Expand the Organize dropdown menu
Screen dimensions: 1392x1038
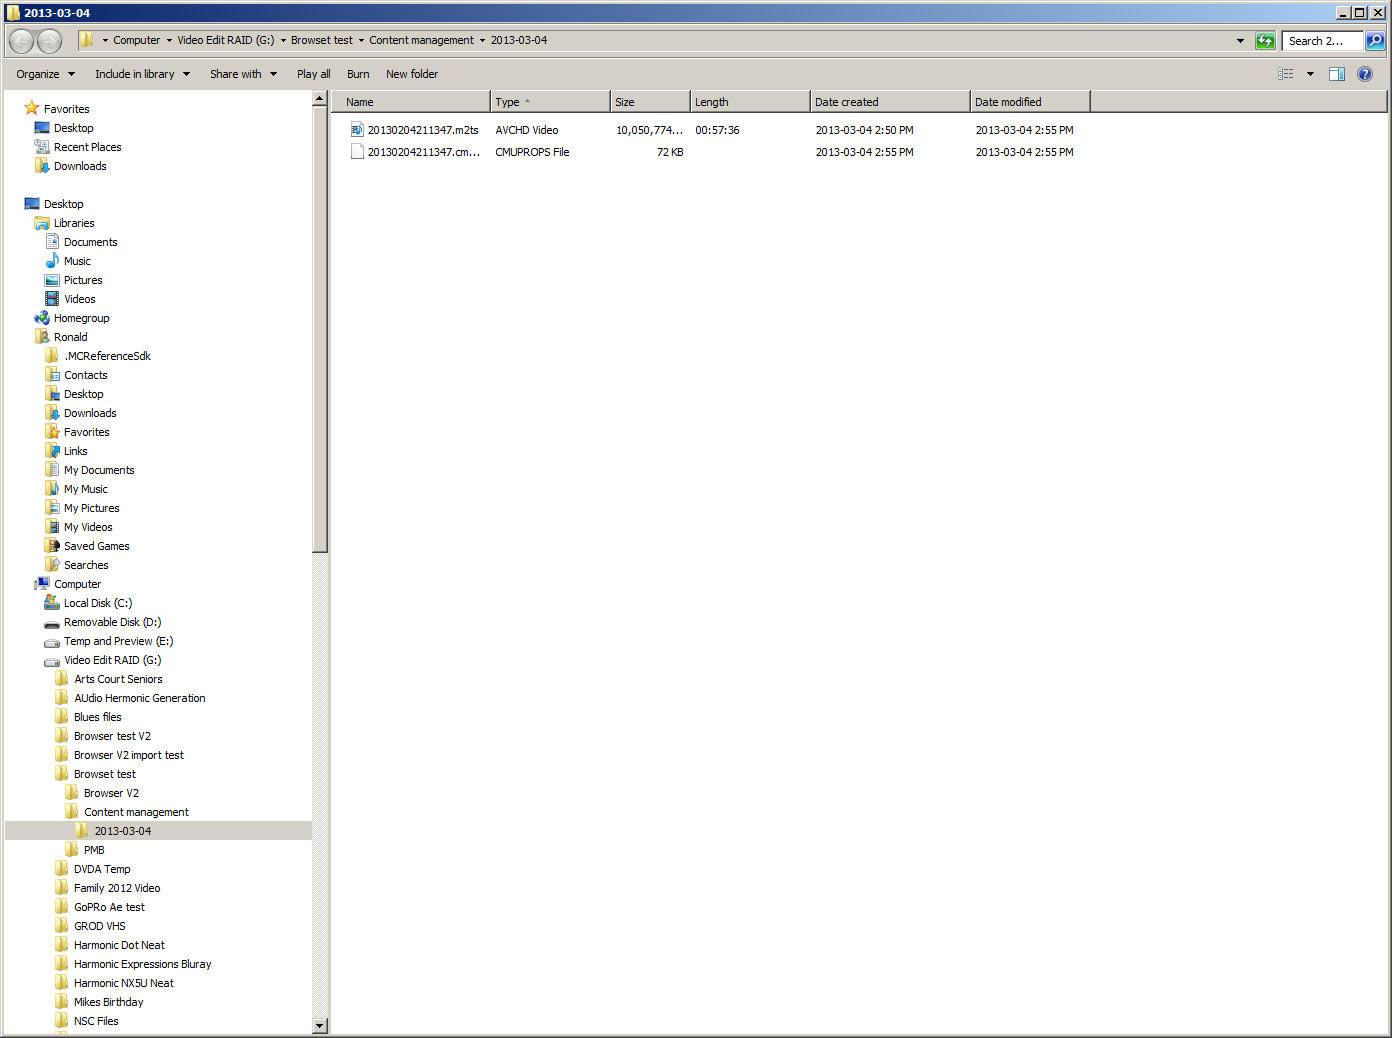[45, 74]
